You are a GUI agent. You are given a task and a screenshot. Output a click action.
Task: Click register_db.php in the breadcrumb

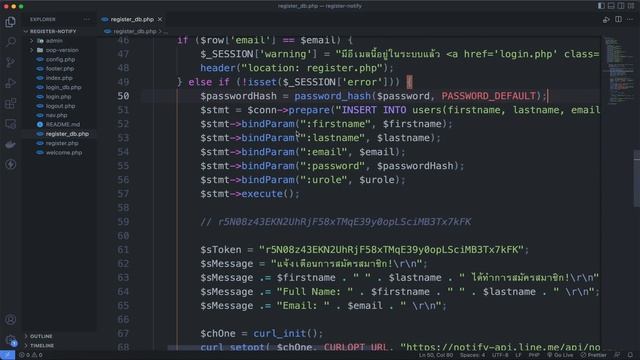pyautogui.click(x=134, y=31)
